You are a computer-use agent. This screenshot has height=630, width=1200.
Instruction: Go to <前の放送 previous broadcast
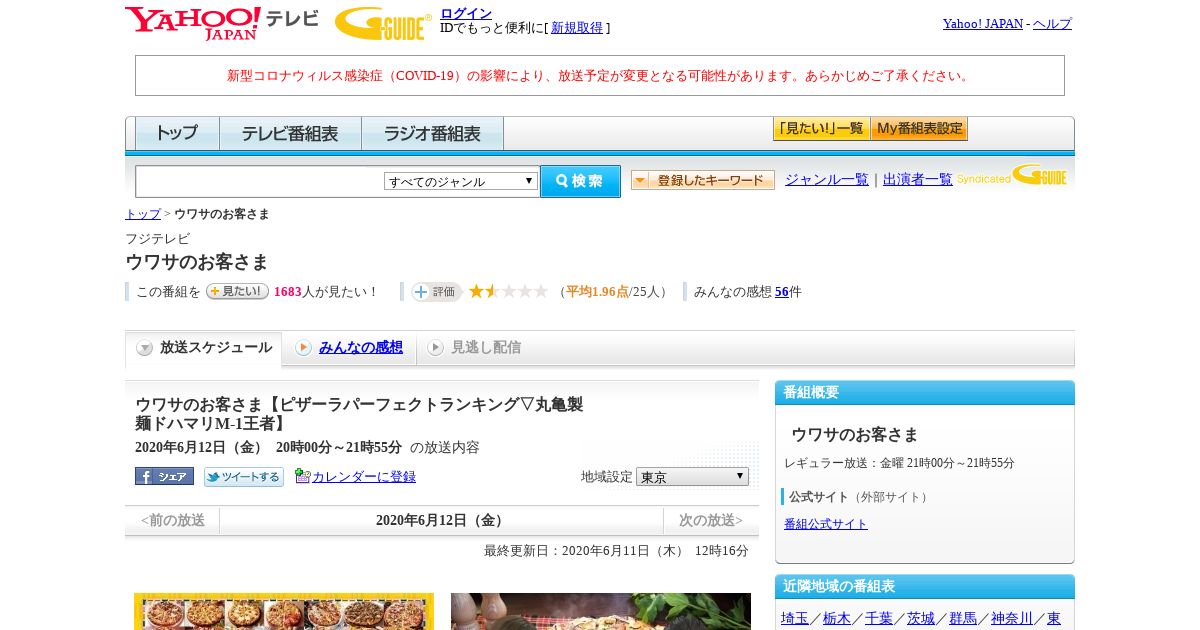point(172,520)
